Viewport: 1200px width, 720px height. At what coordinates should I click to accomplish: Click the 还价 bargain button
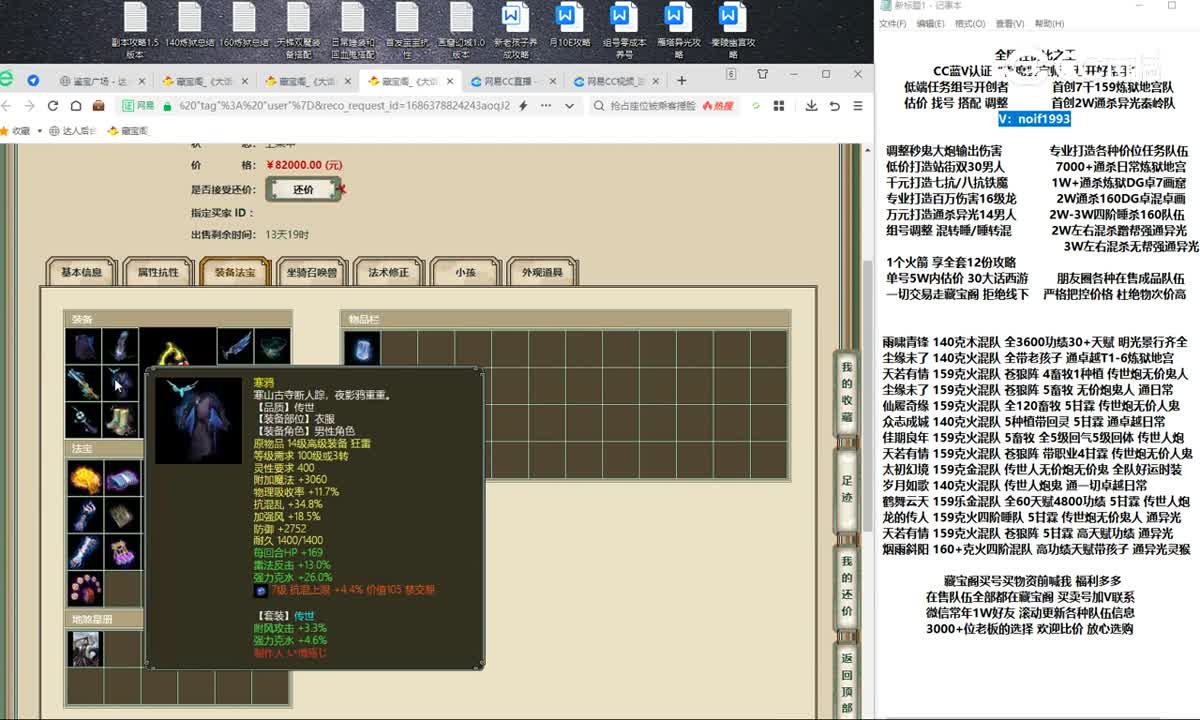click(x=303, y=189)
